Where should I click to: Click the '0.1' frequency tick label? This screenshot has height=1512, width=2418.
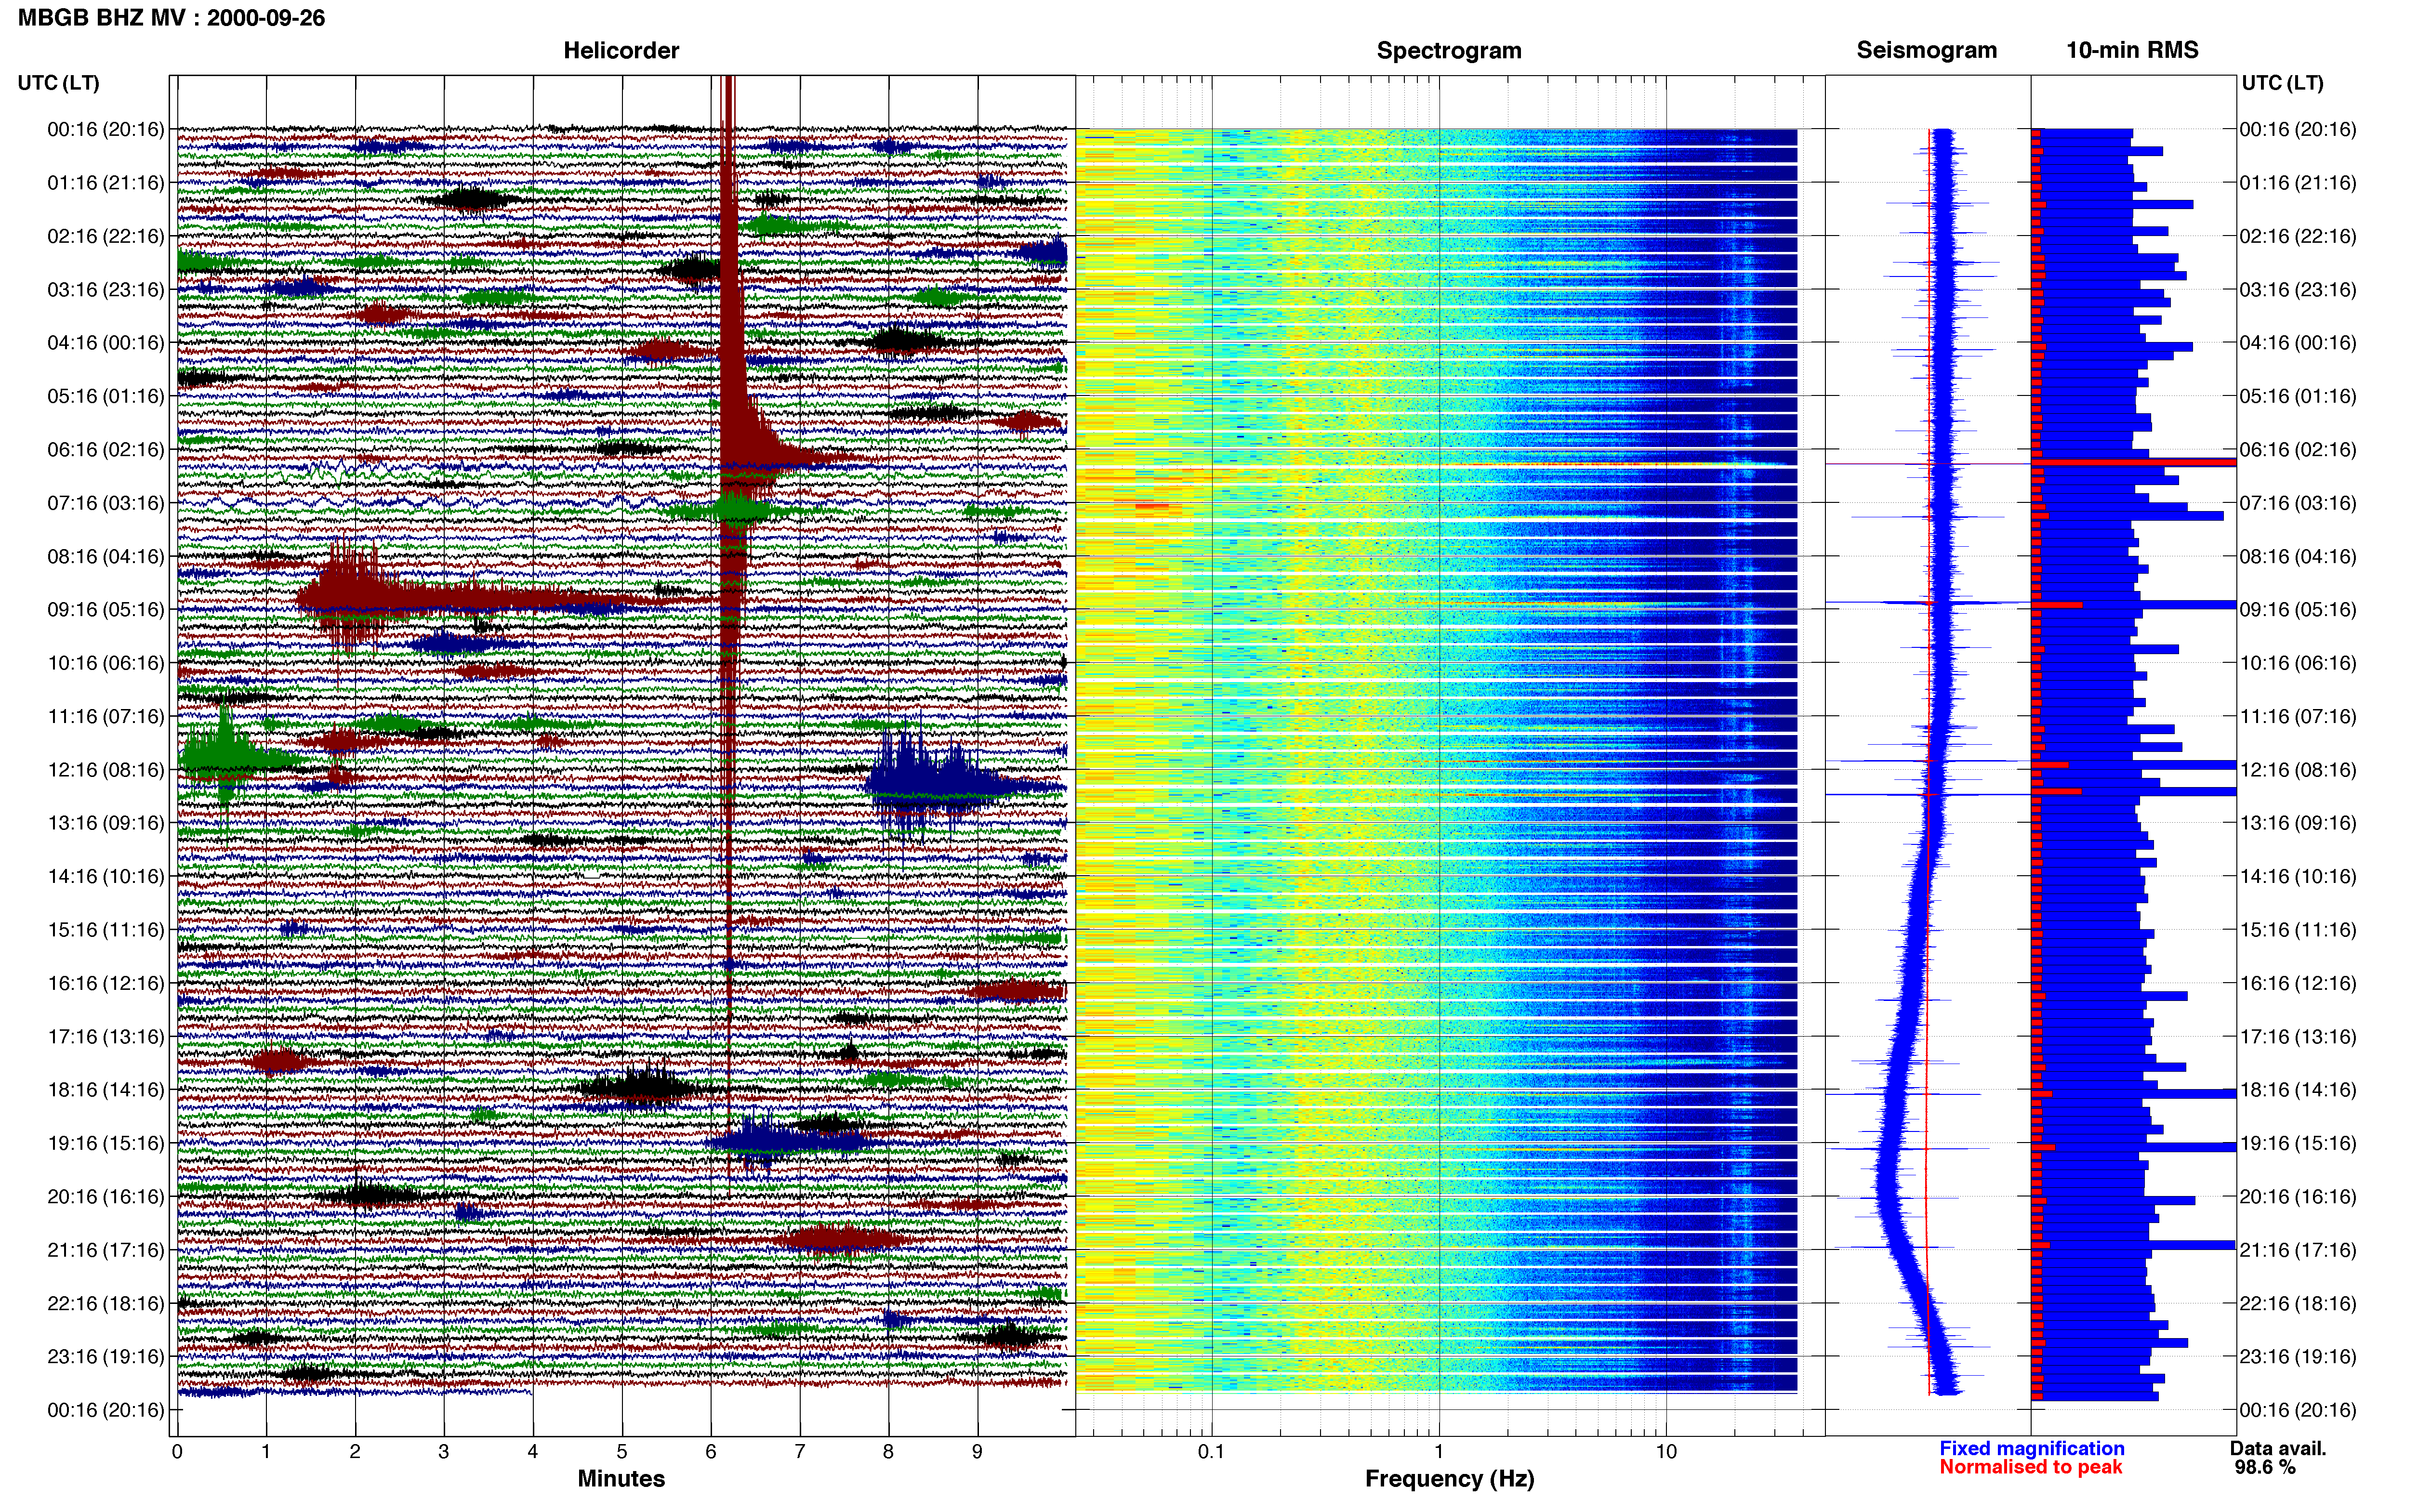(1211, 1451)
